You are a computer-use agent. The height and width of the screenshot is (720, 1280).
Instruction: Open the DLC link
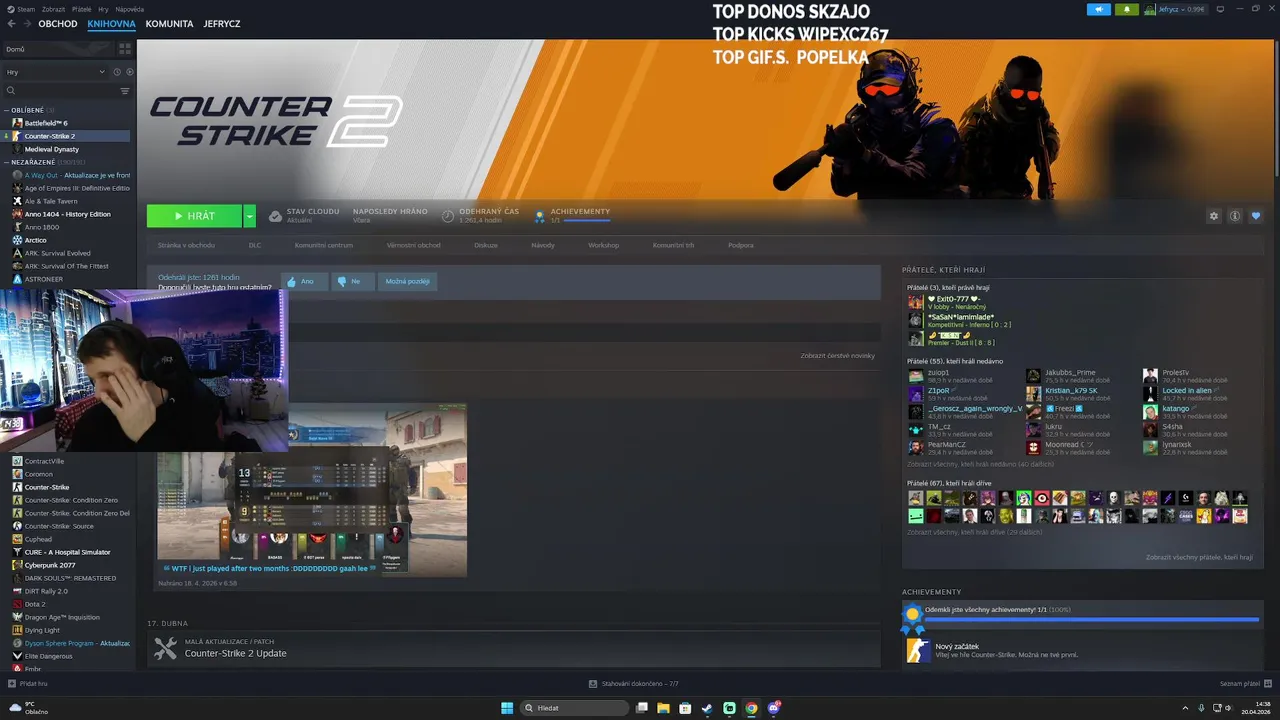[255, 245]
